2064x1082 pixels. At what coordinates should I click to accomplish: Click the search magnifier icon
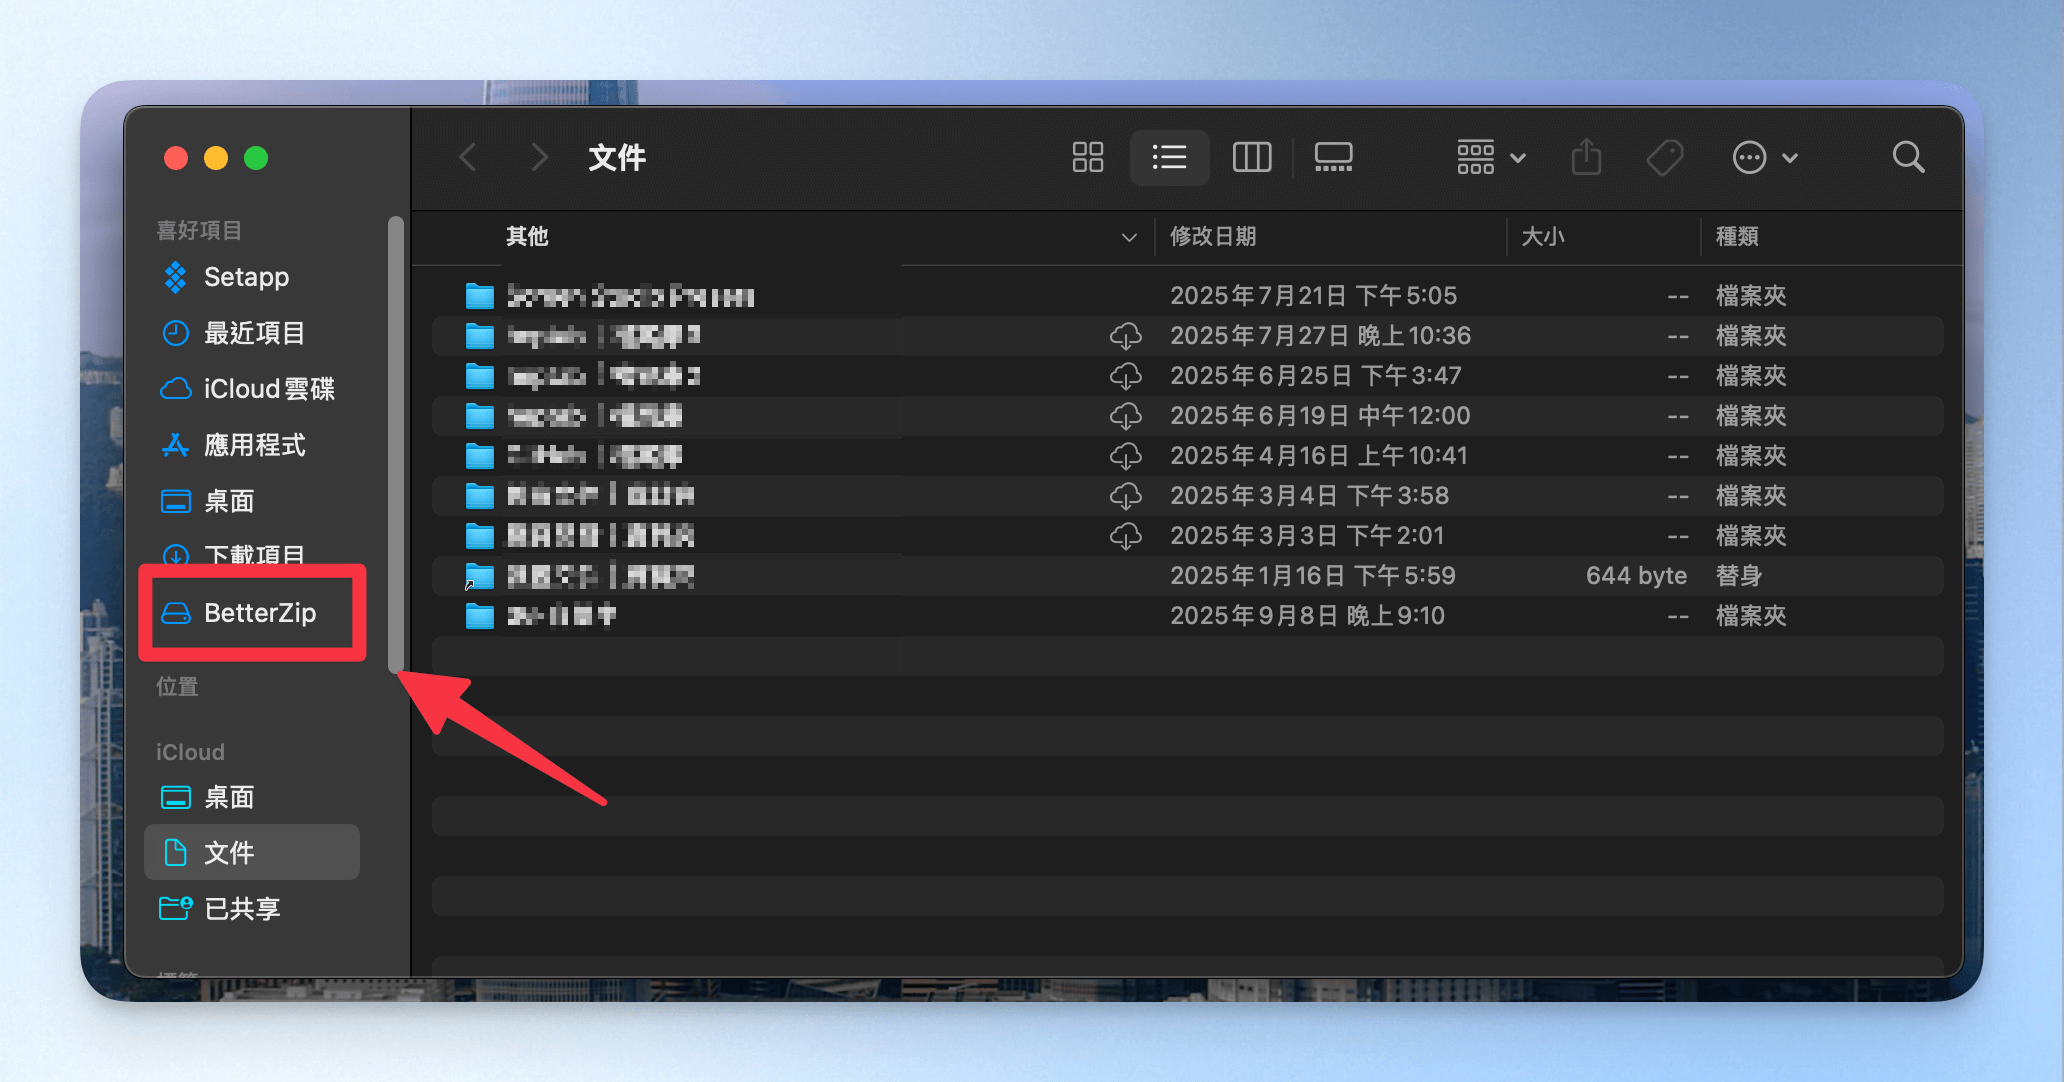(x=1908, y=157)
